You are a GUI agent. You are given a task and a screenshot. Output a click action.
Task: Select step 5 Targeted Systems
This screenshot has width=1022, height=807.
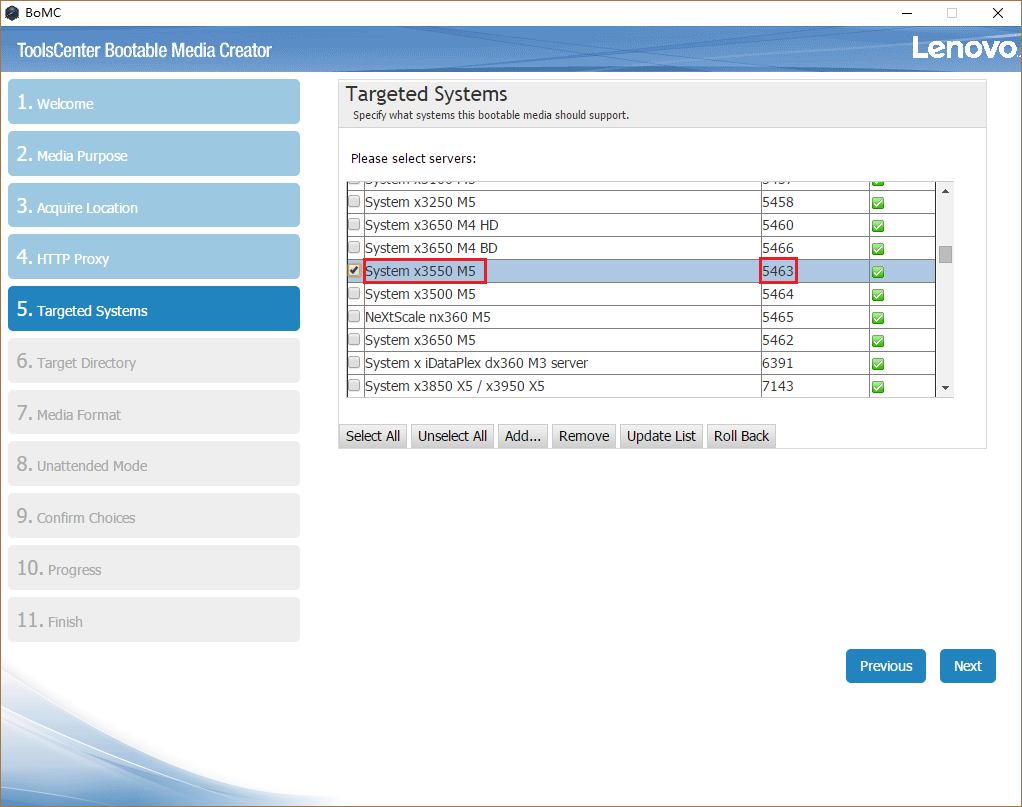[154, 308]
